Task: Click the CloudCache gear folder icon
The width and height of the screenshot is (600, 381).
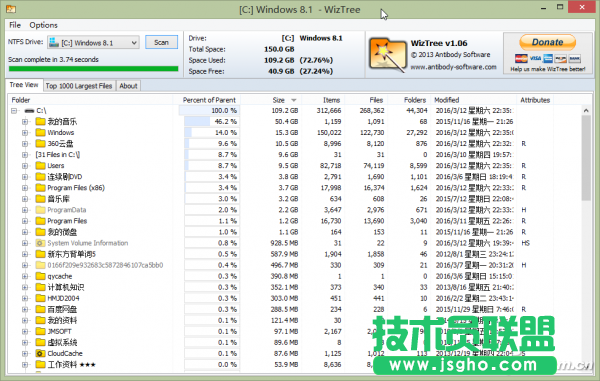Action: coord(40,353)
